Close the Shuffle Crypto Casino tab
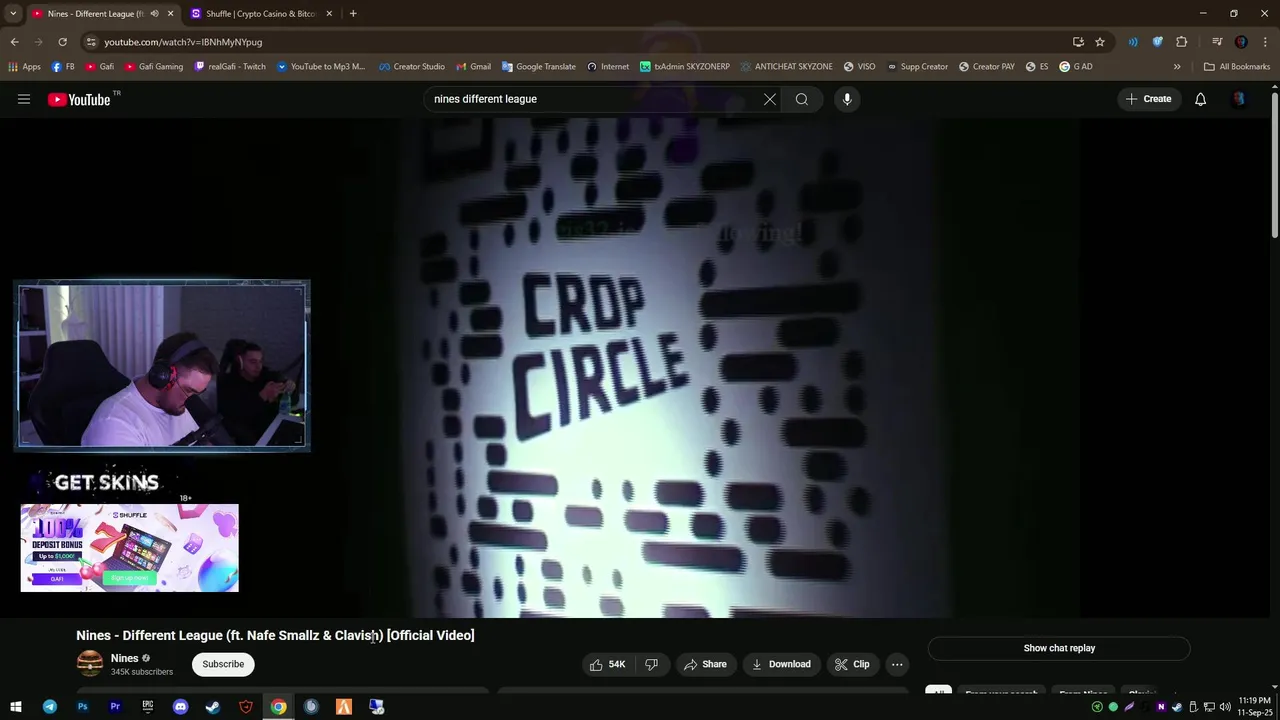 point(329,14)
